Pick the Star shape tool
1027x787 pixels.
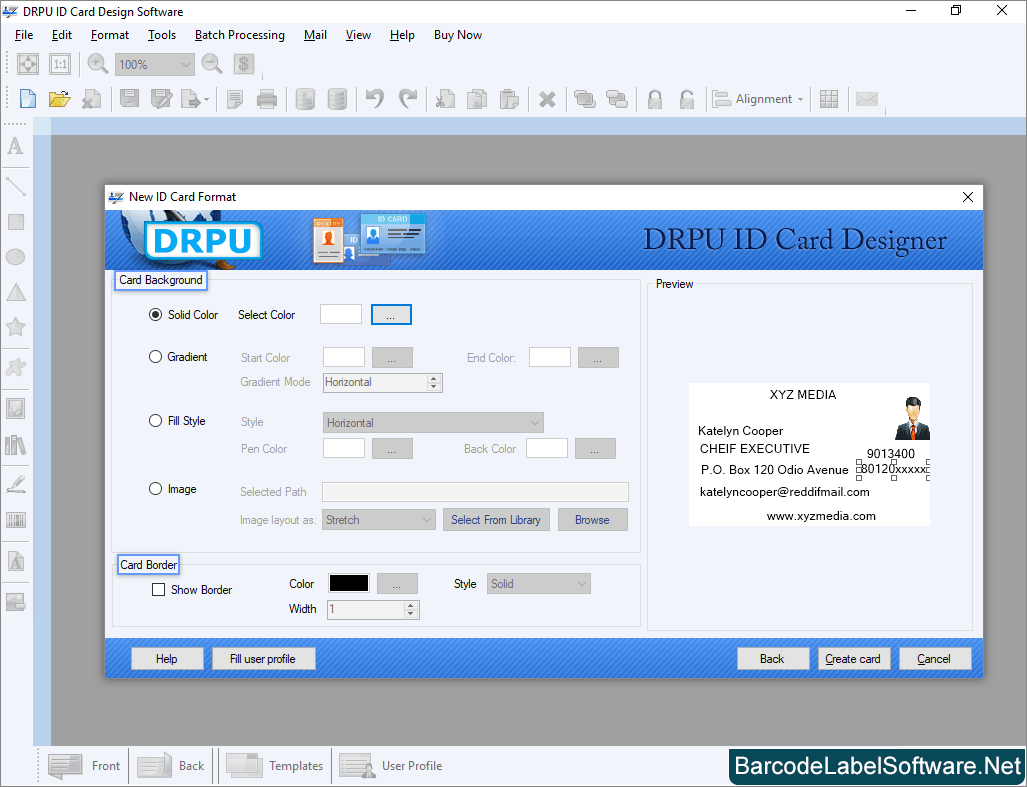[x=15, y=327]
